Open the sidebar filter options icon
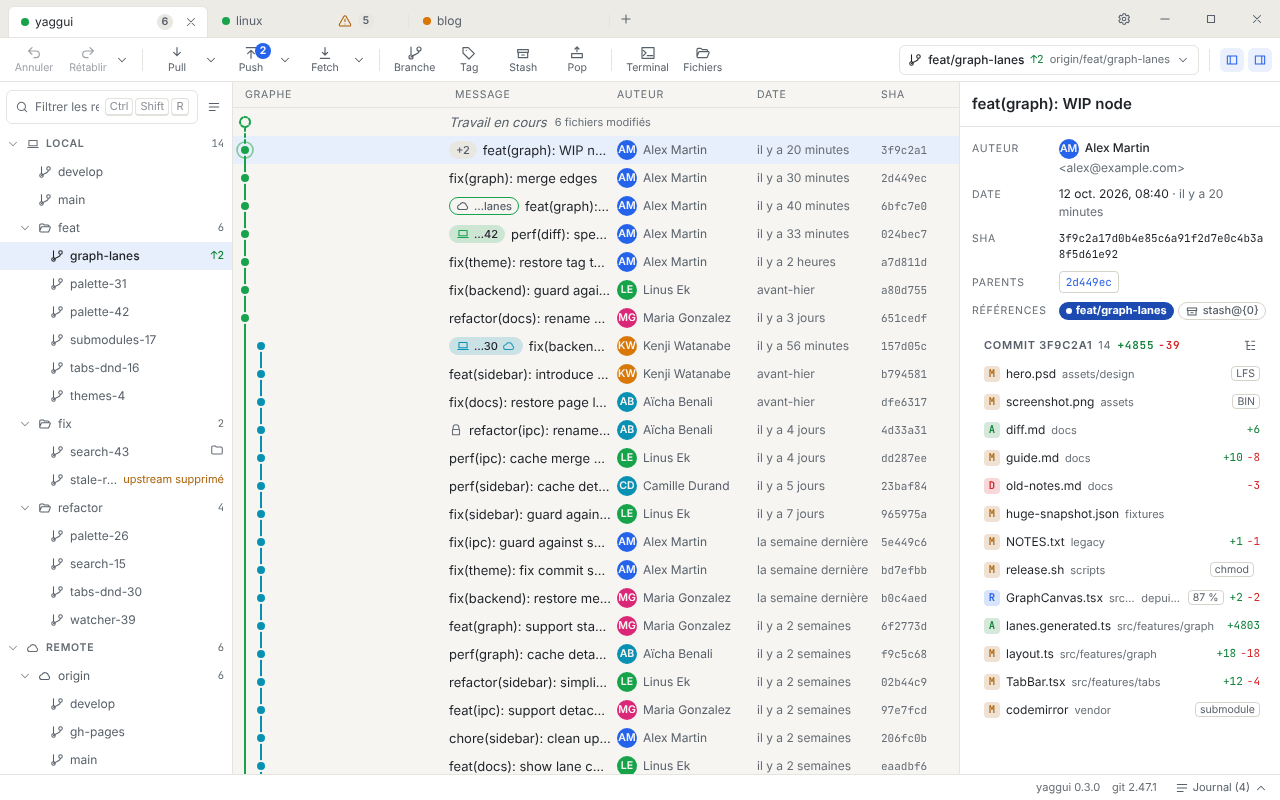The width and height of the screenshot is (1280, 800). click(x=214, y=107)
